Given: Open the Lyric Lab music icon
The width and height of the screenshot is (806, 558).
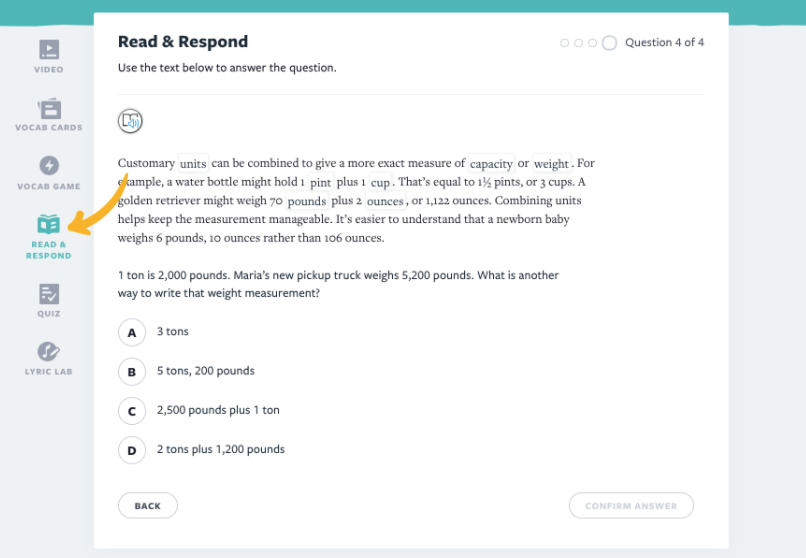Looking at the screenshot, I should click(49, 352).
